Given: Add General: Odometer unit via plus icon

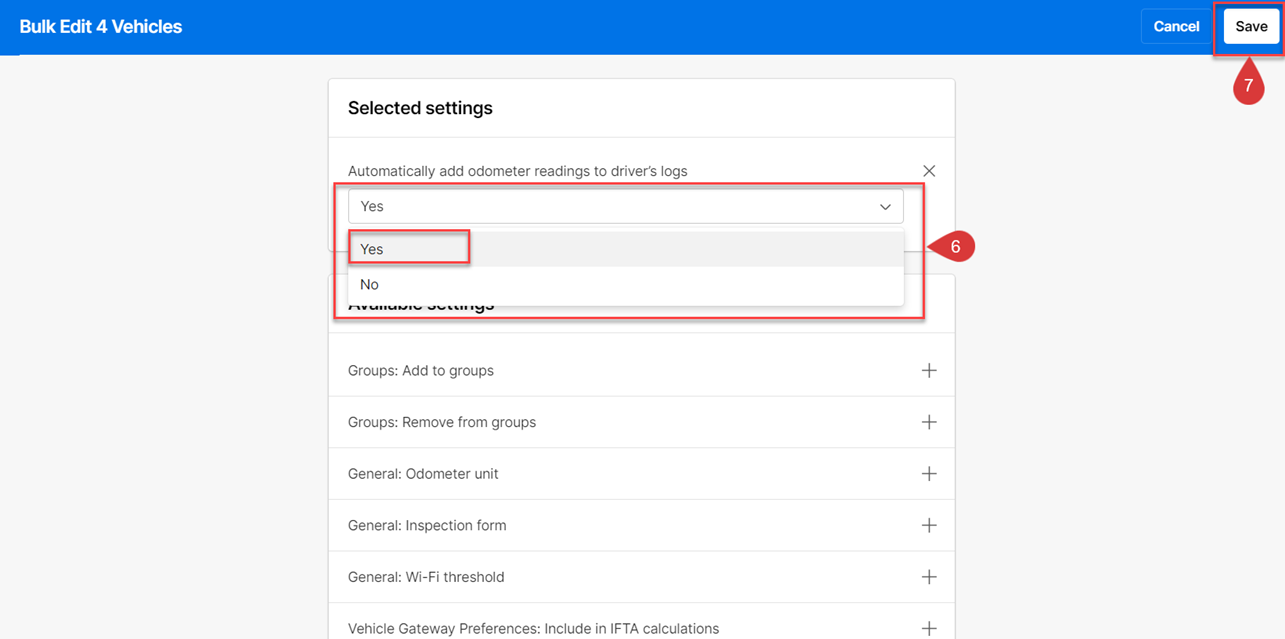Looking at the screenshot, I should (929, 474).
